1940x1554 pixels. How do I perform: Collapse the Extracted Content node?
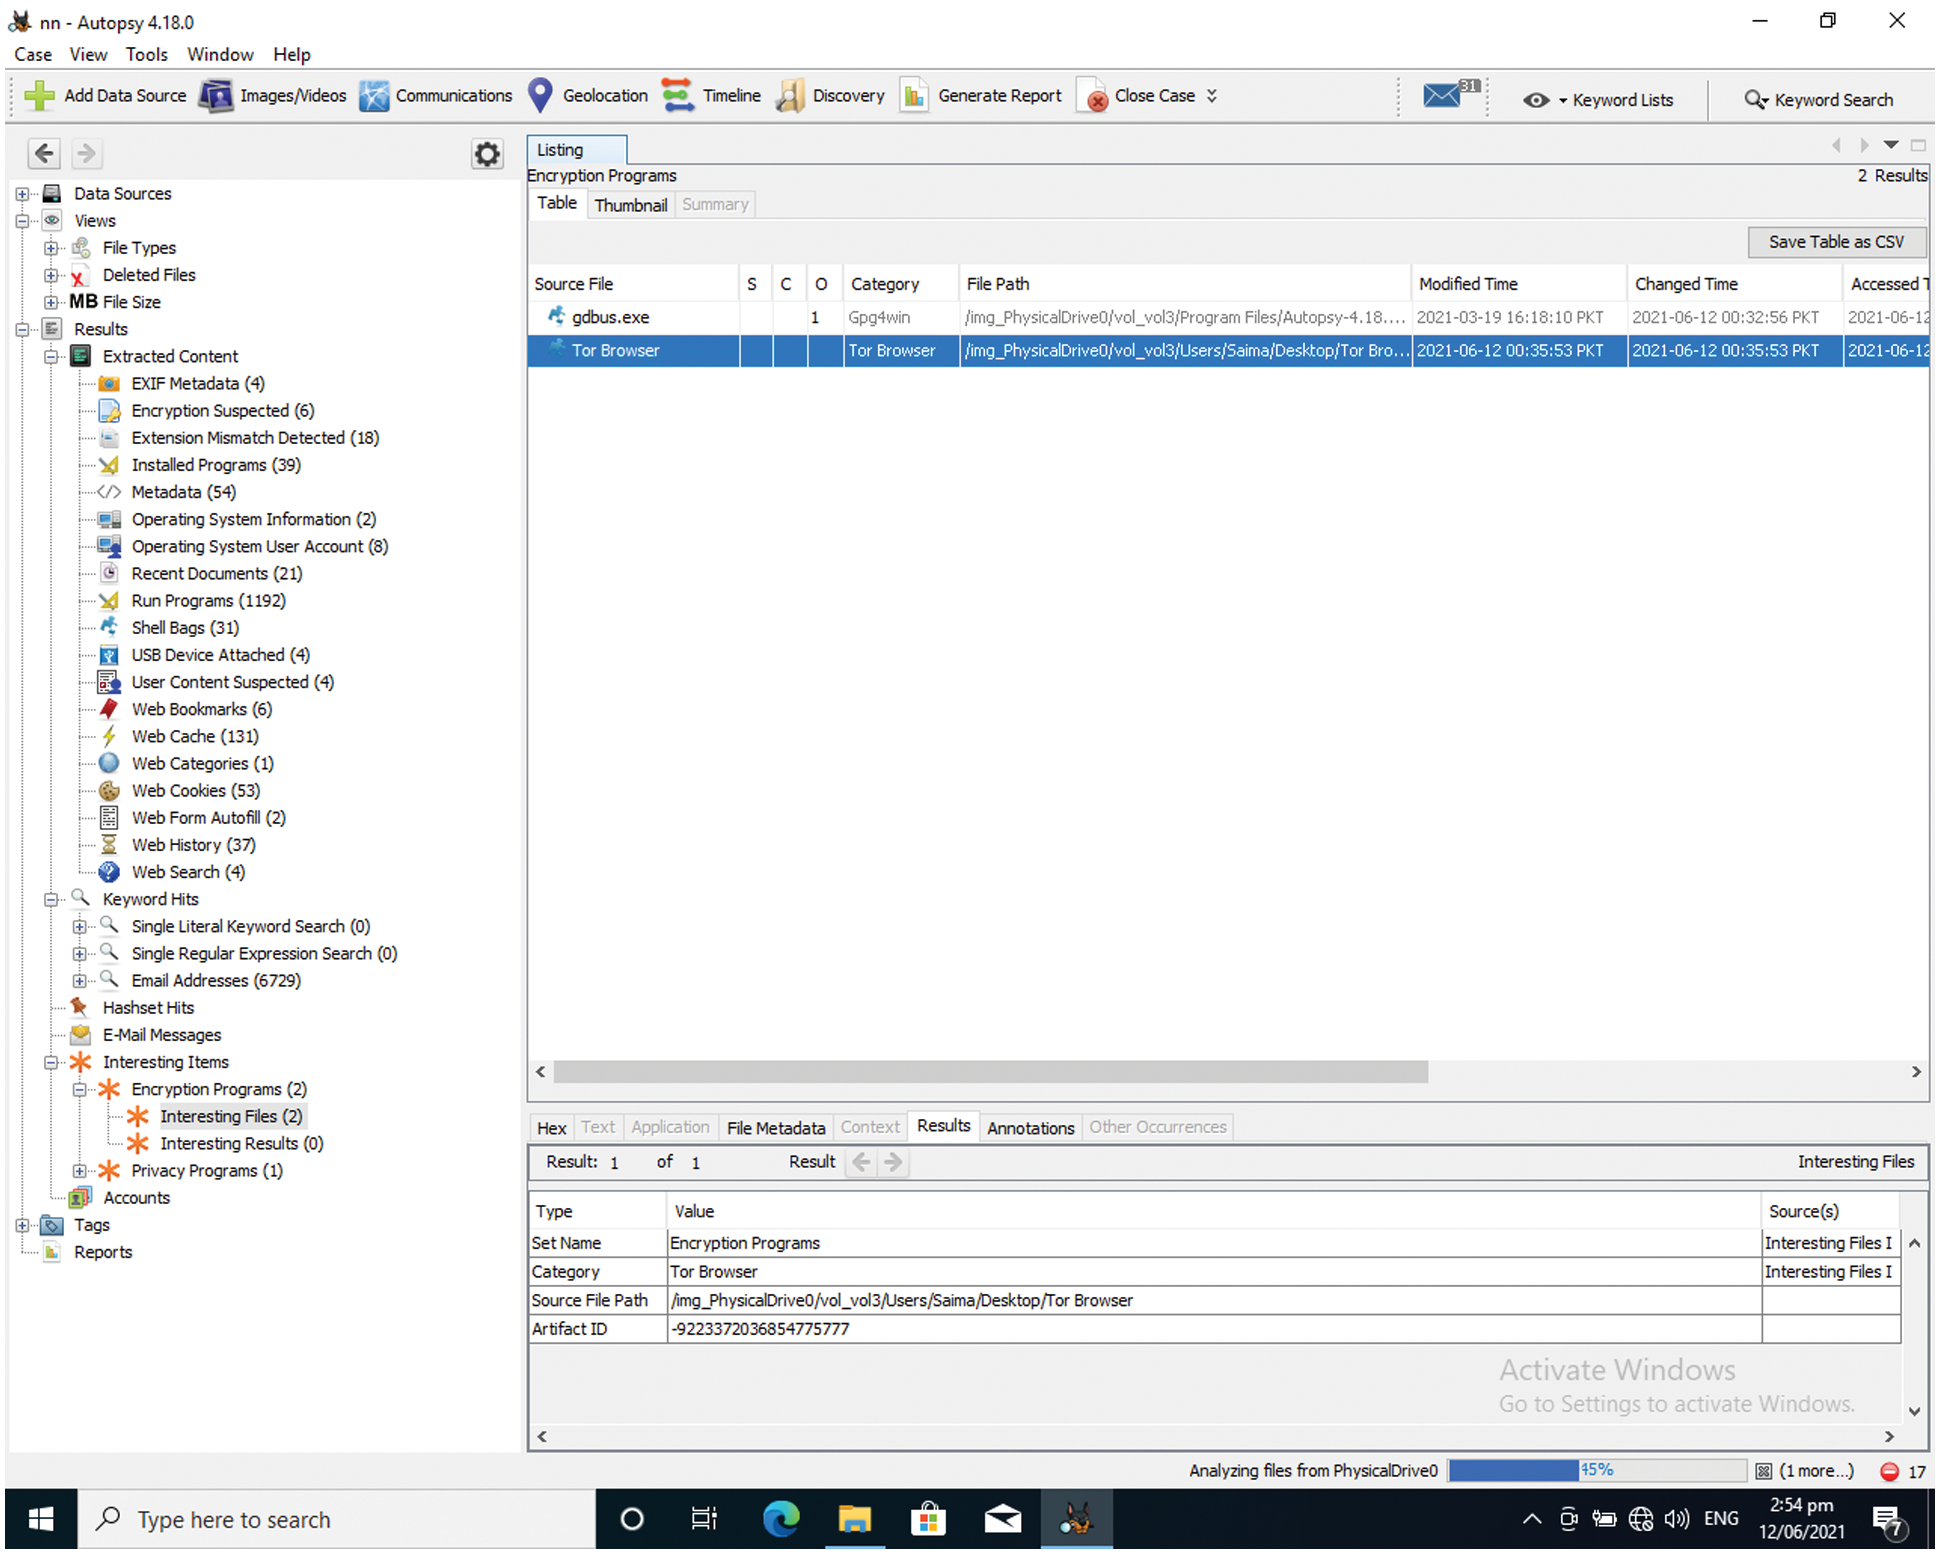click(x=51, y=357)
